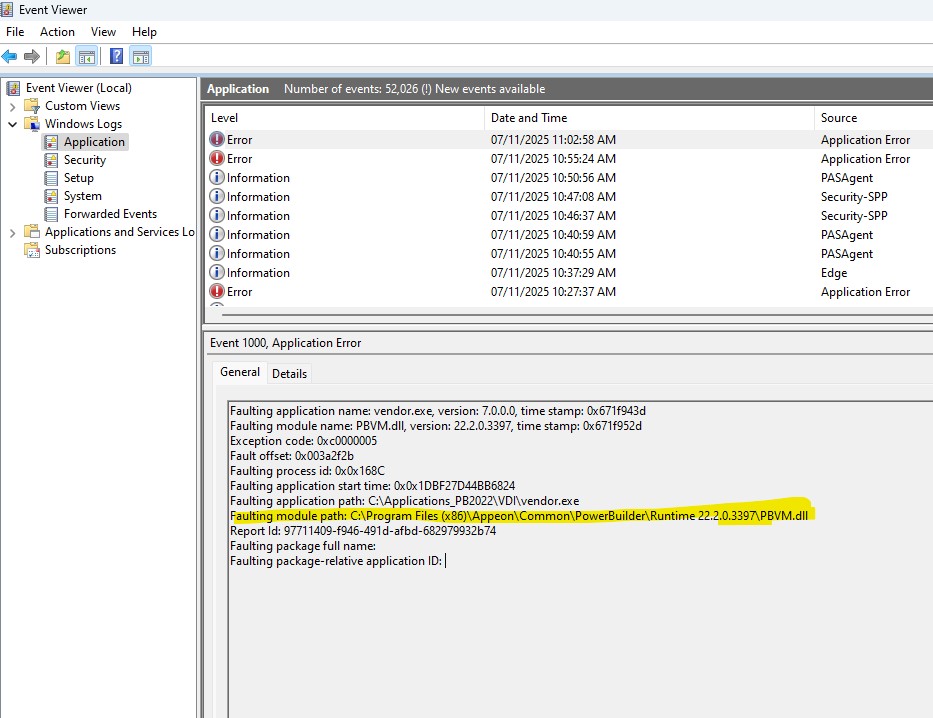Collapse the Windows Logs node
The image size is (933, 718).
12,124
